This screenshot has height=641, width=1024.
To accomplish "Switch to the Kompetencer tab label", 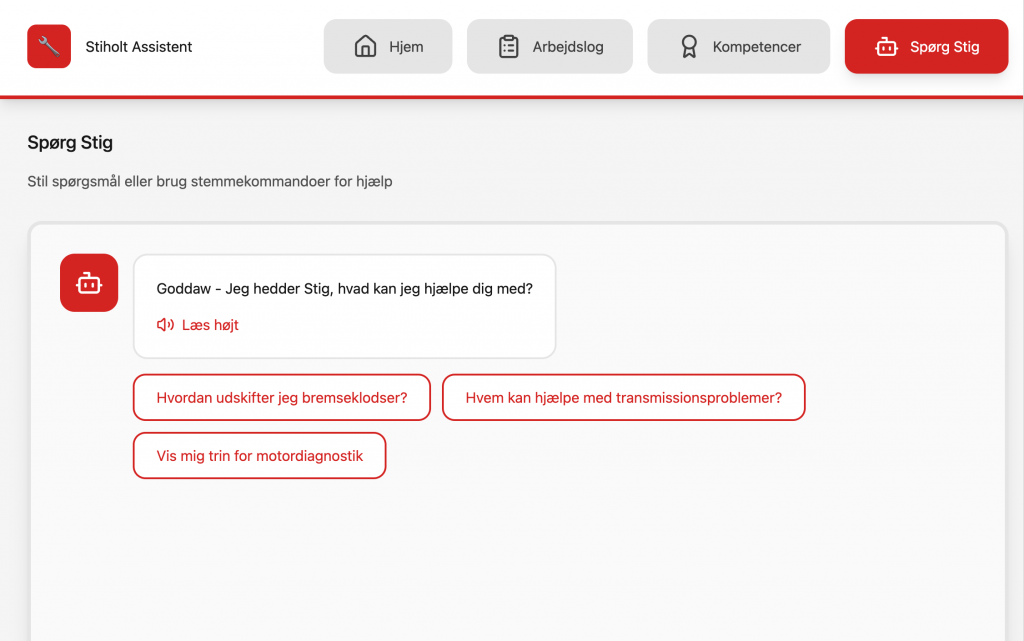I will coord(756,47).
